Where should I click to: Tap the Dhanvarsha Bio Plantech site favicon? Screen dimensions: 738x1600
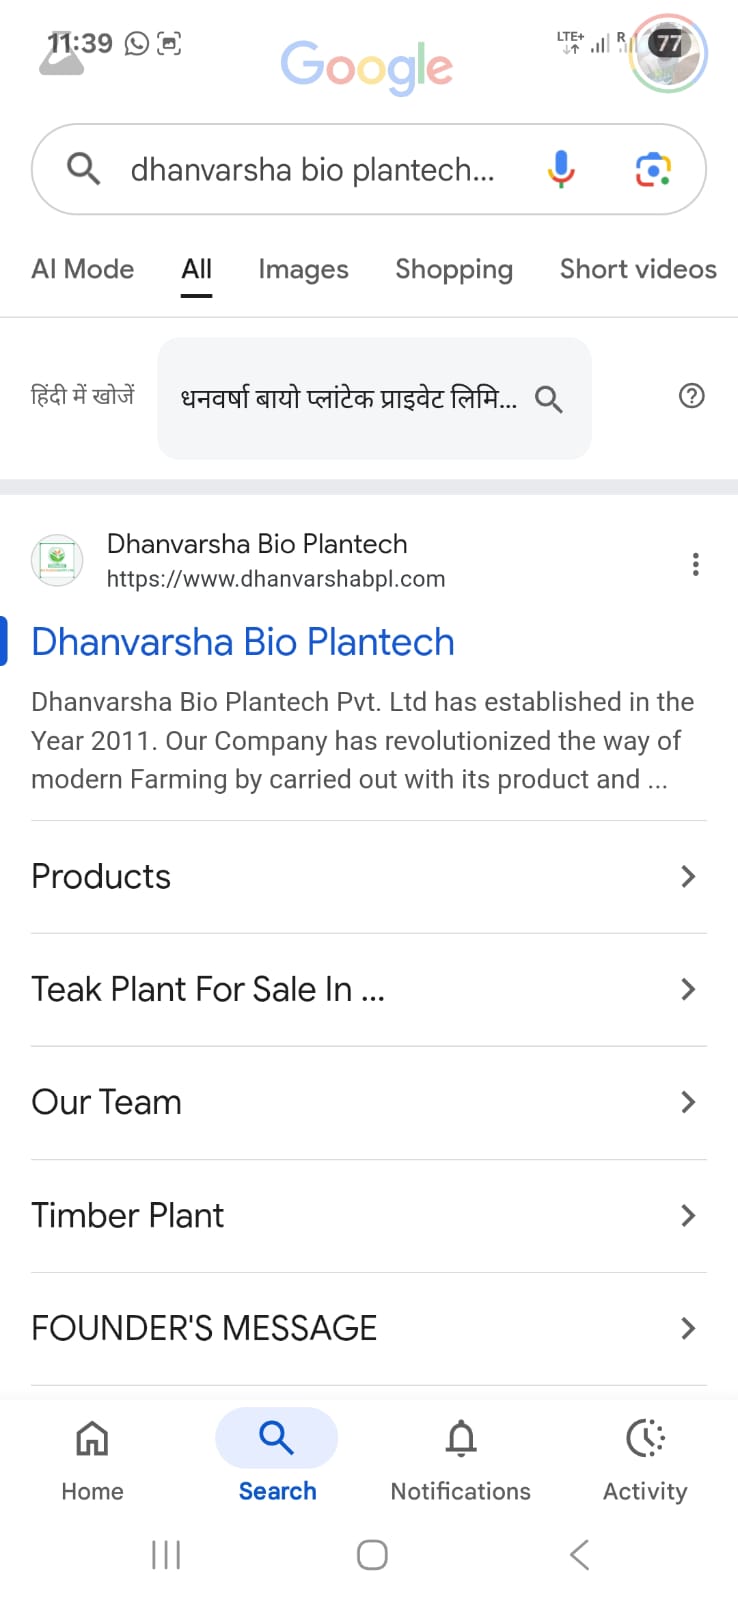click(x=57, y=560)
